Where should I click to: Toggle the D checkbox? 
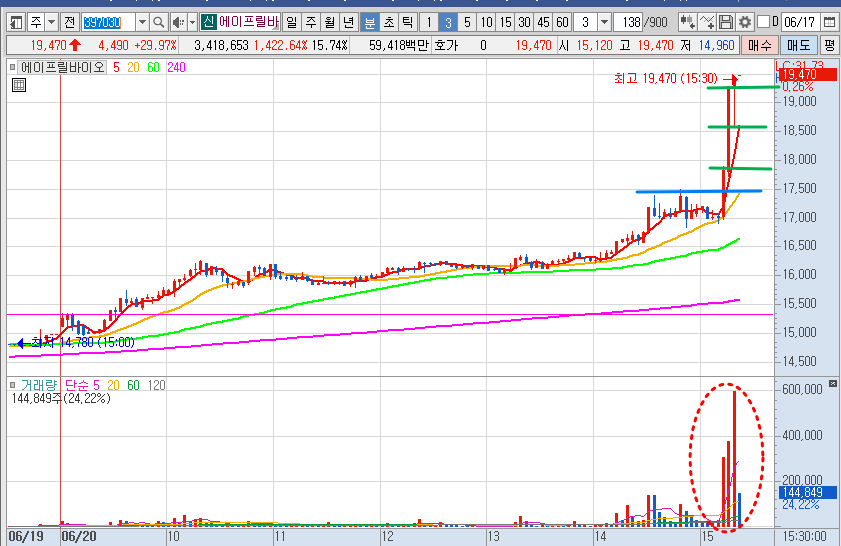click(763, 22)
